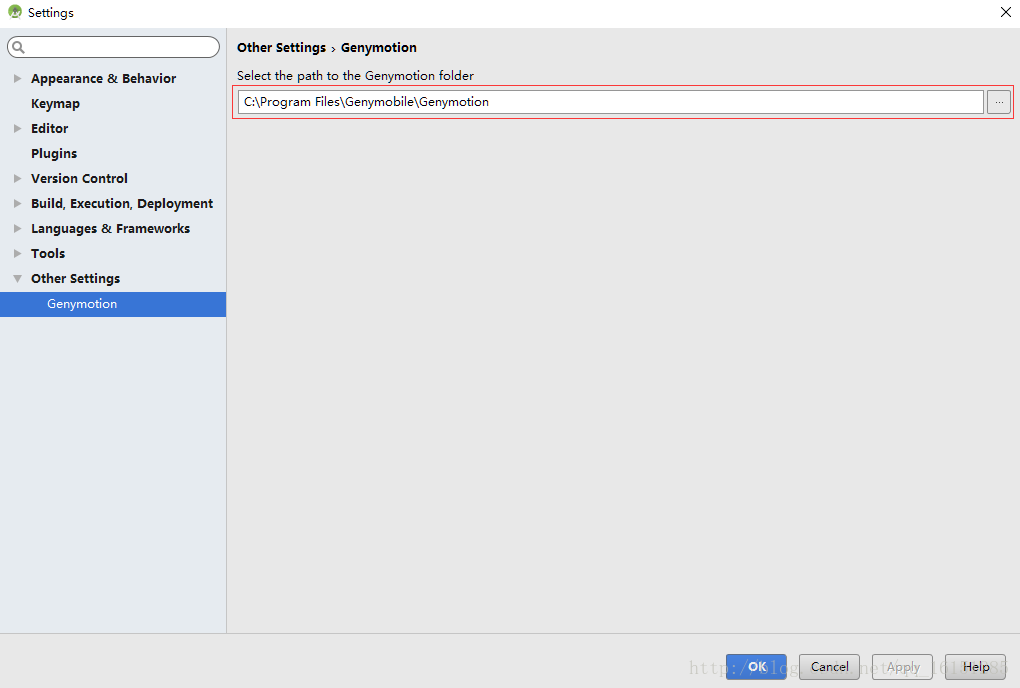Focus the settings search box
The image size is (1020, 688).
tap(120, 47)
